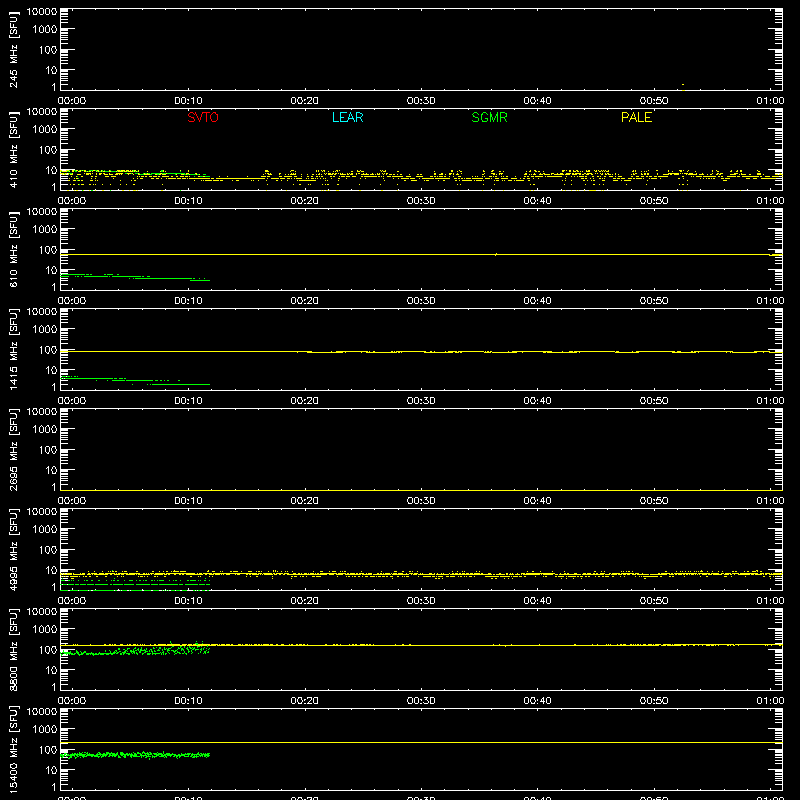The width and height of the screenshot is (800, 800).
Task: Click the 100 tick label on 4995 MHz axis
Action: [48, 550]
